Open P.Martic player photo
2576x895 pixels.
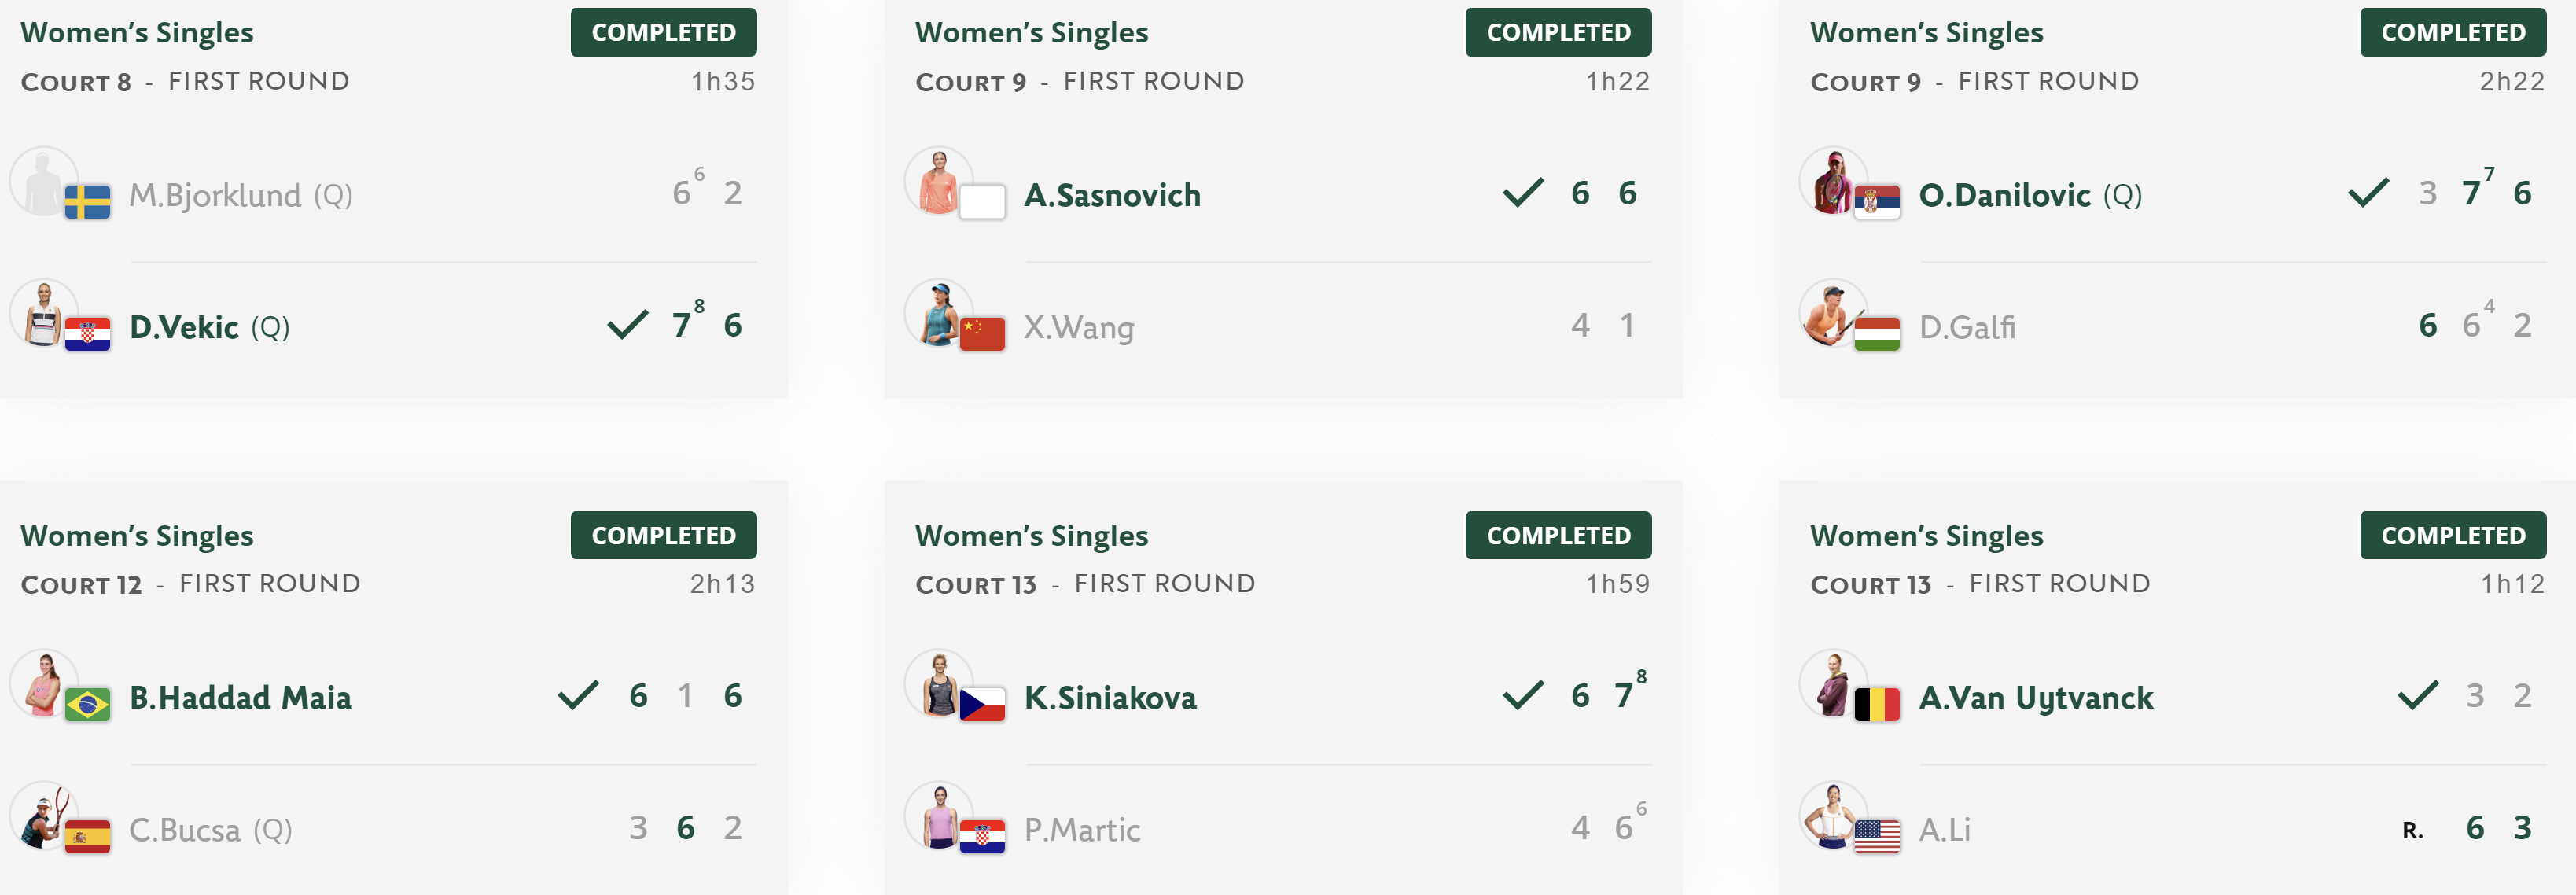tap(938, 815)
